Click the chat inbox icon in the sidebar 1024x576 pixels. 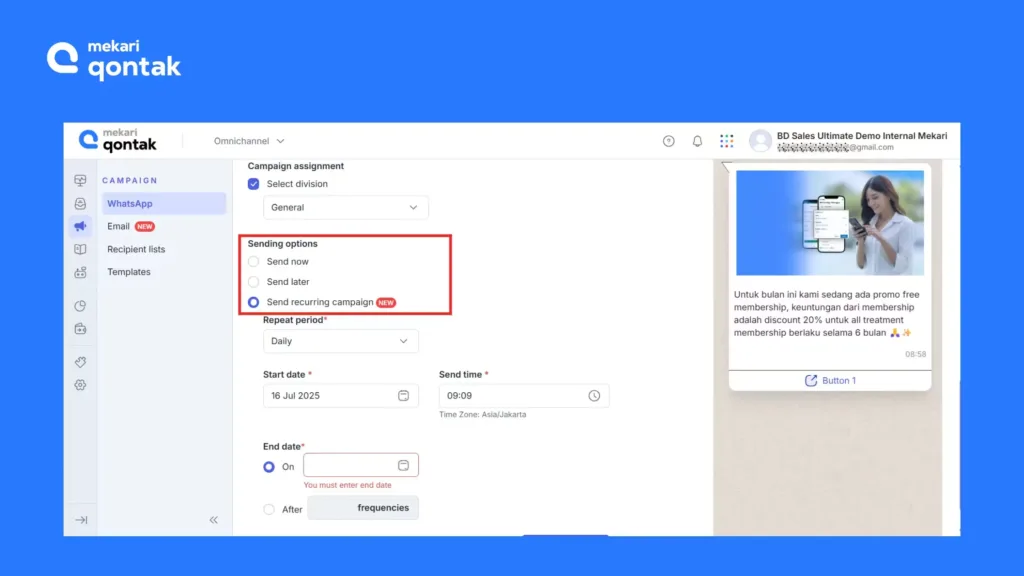80,203
